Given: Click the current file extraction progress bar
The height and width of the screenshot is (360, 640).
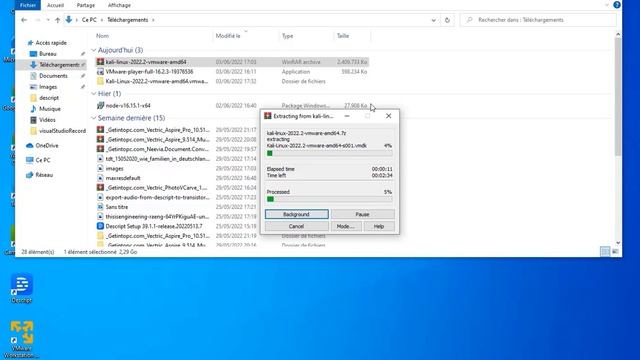Looking at the screenshot, I should [329, 153].
